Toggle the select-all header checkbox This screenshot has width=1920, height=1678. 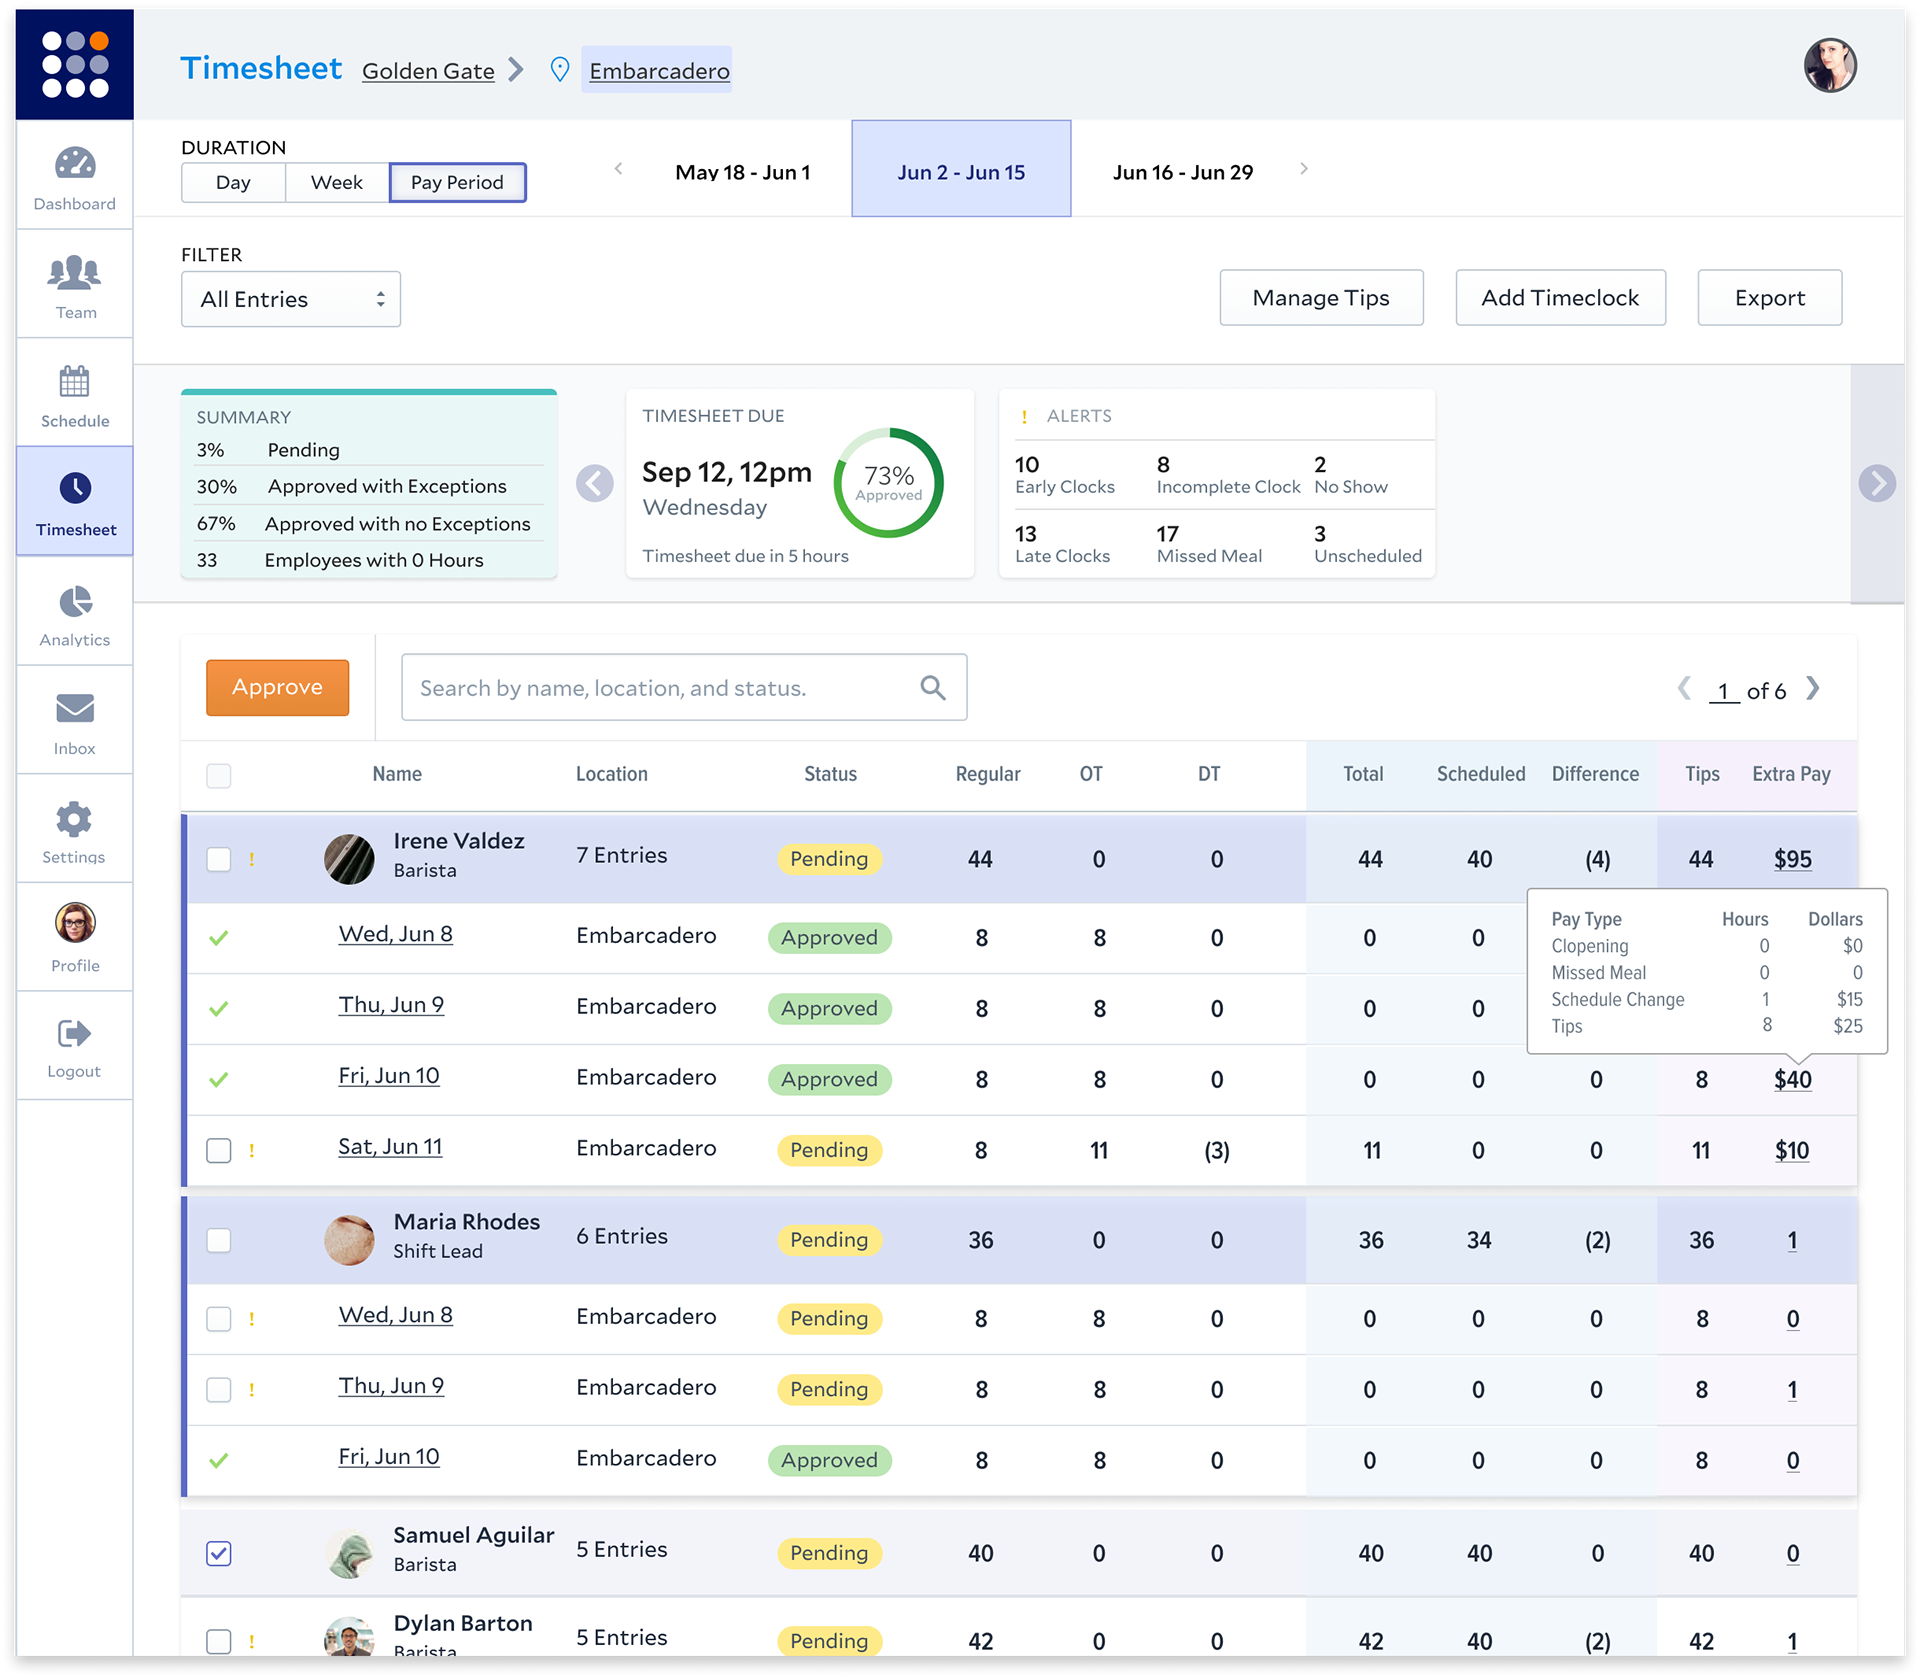pyautogui.click(x=218, y=775)
